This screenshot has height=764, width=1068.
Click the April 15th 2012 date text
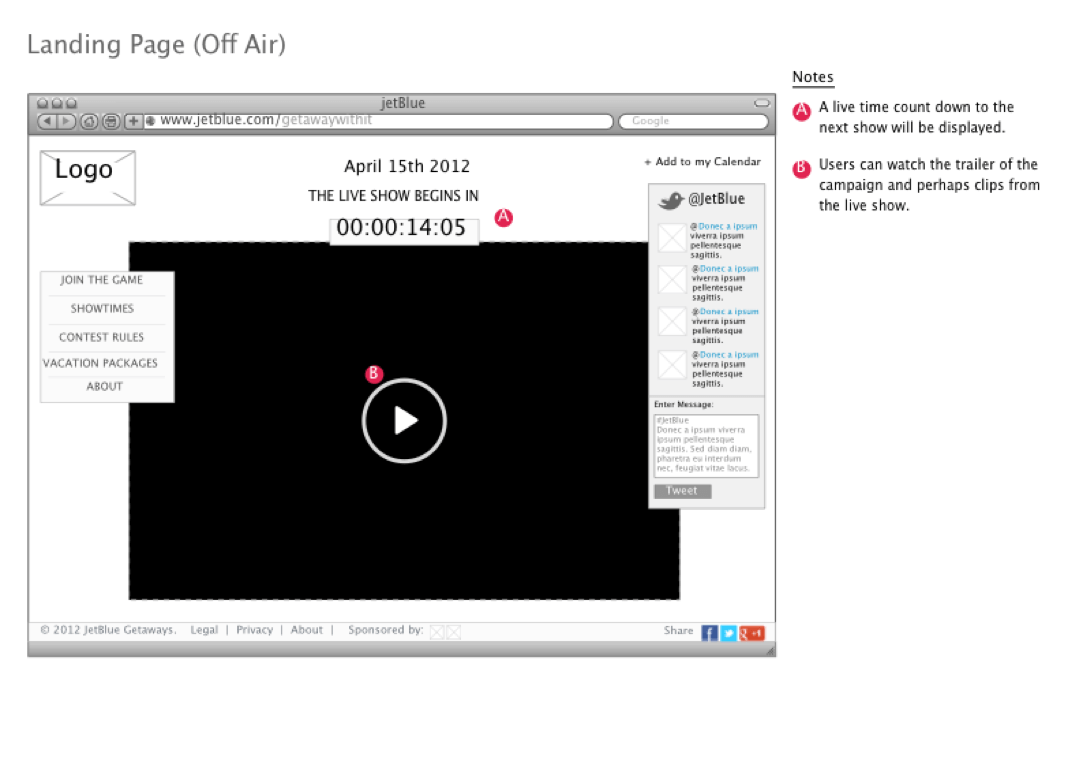[407, 167]
